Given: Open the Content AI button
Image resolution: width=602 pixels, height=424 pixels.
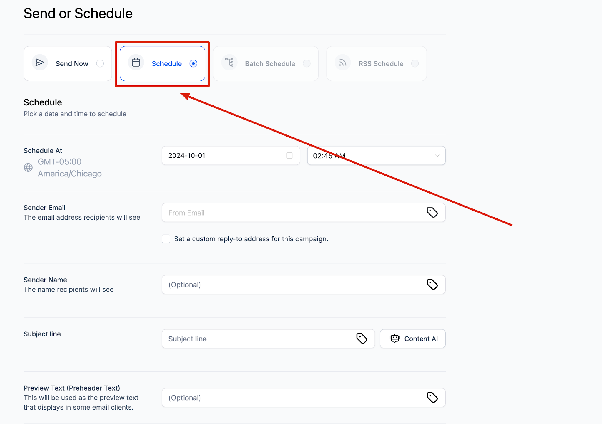Looking at the screenshot, I should point(413,339).
